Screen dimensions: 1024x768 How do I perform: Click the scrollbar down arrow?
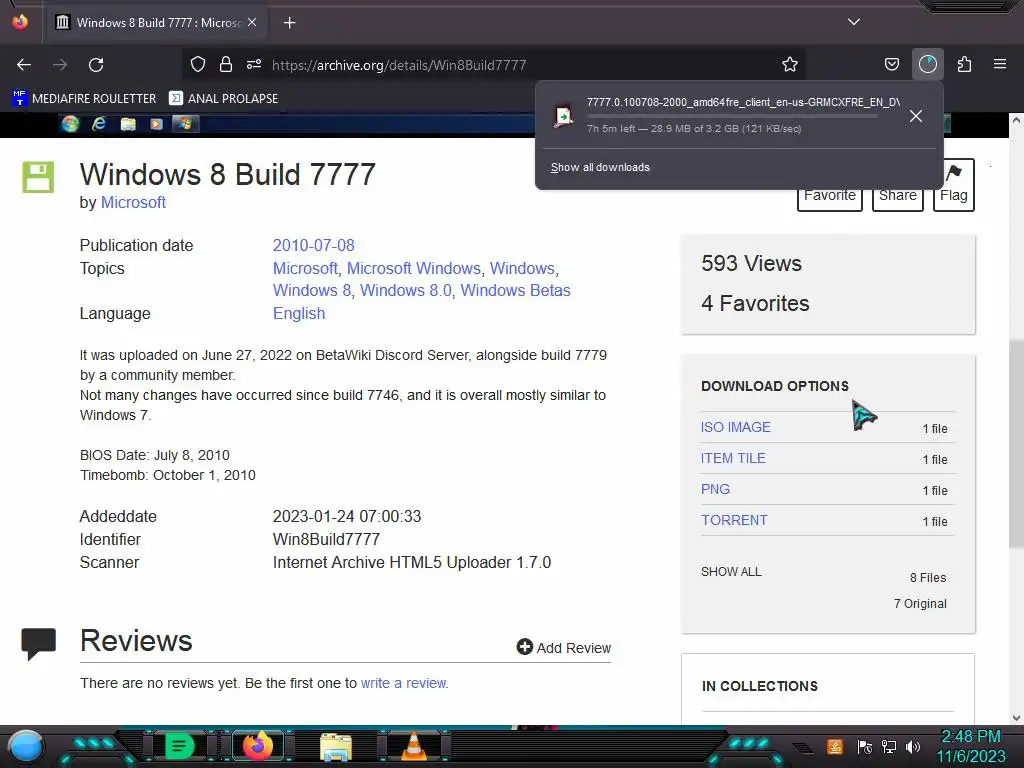(1016, 718)
